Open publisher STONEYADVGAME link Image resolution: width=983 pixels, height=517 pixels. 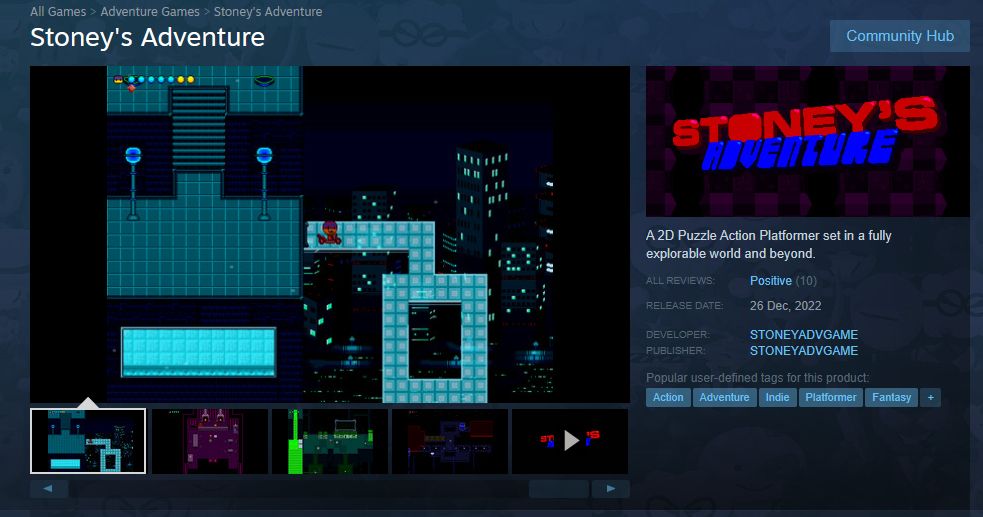(x=804, y=351)
